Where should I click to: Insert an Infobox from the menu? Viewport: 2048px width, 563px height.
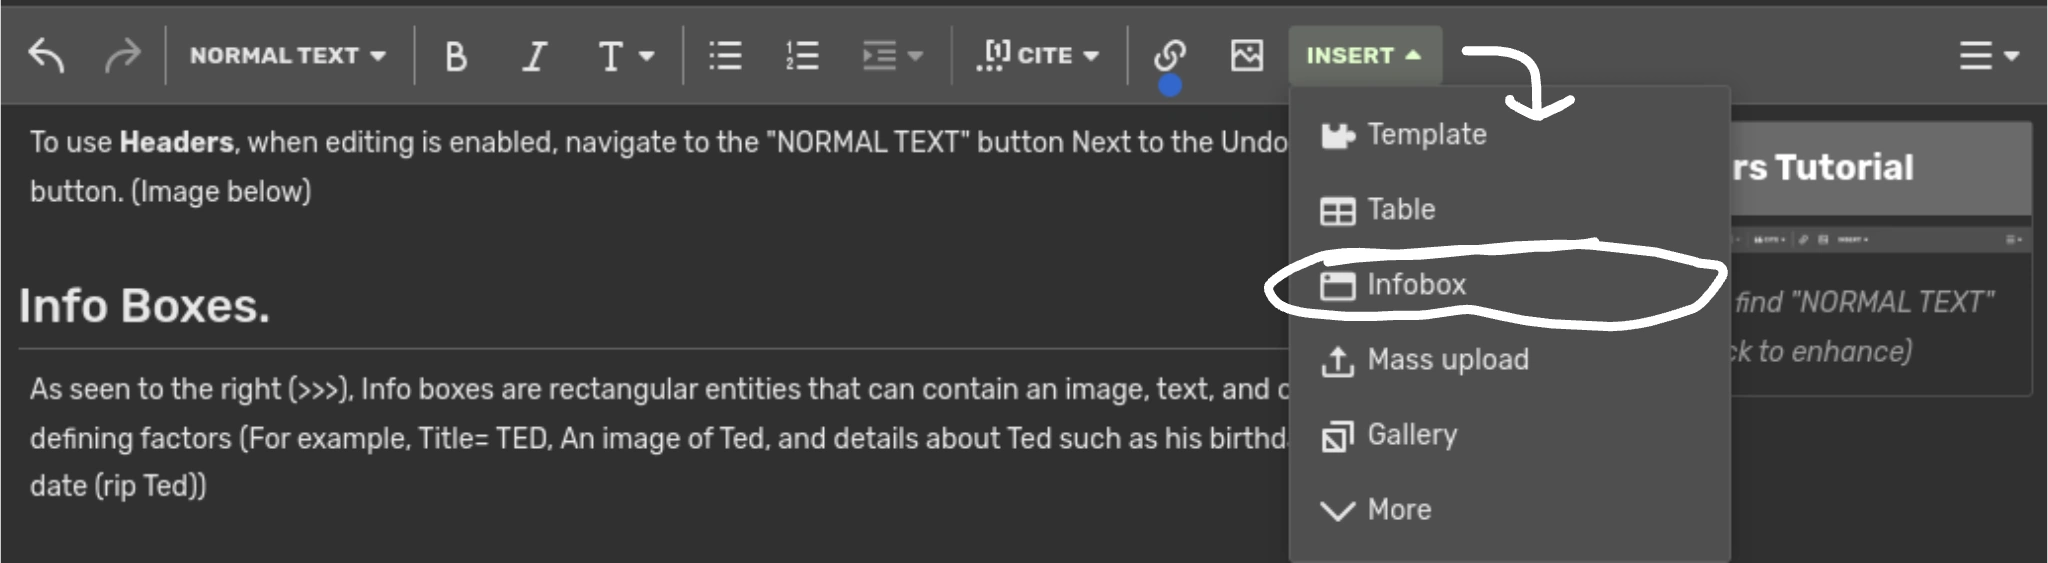(1415, 284)
